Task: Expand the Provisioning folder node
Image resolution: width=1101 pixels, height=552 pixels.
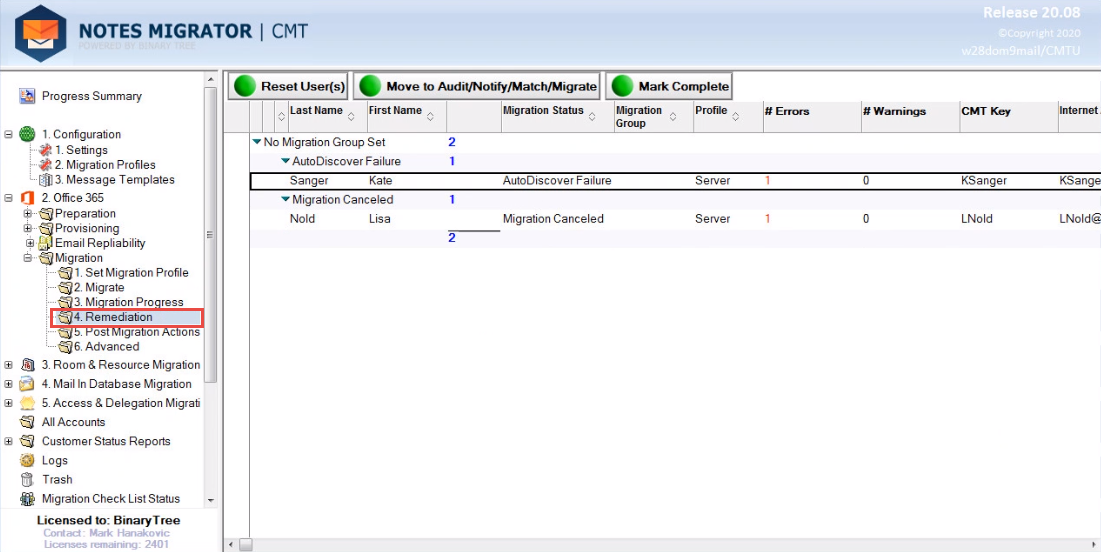Action: click(x=27, y=228)
